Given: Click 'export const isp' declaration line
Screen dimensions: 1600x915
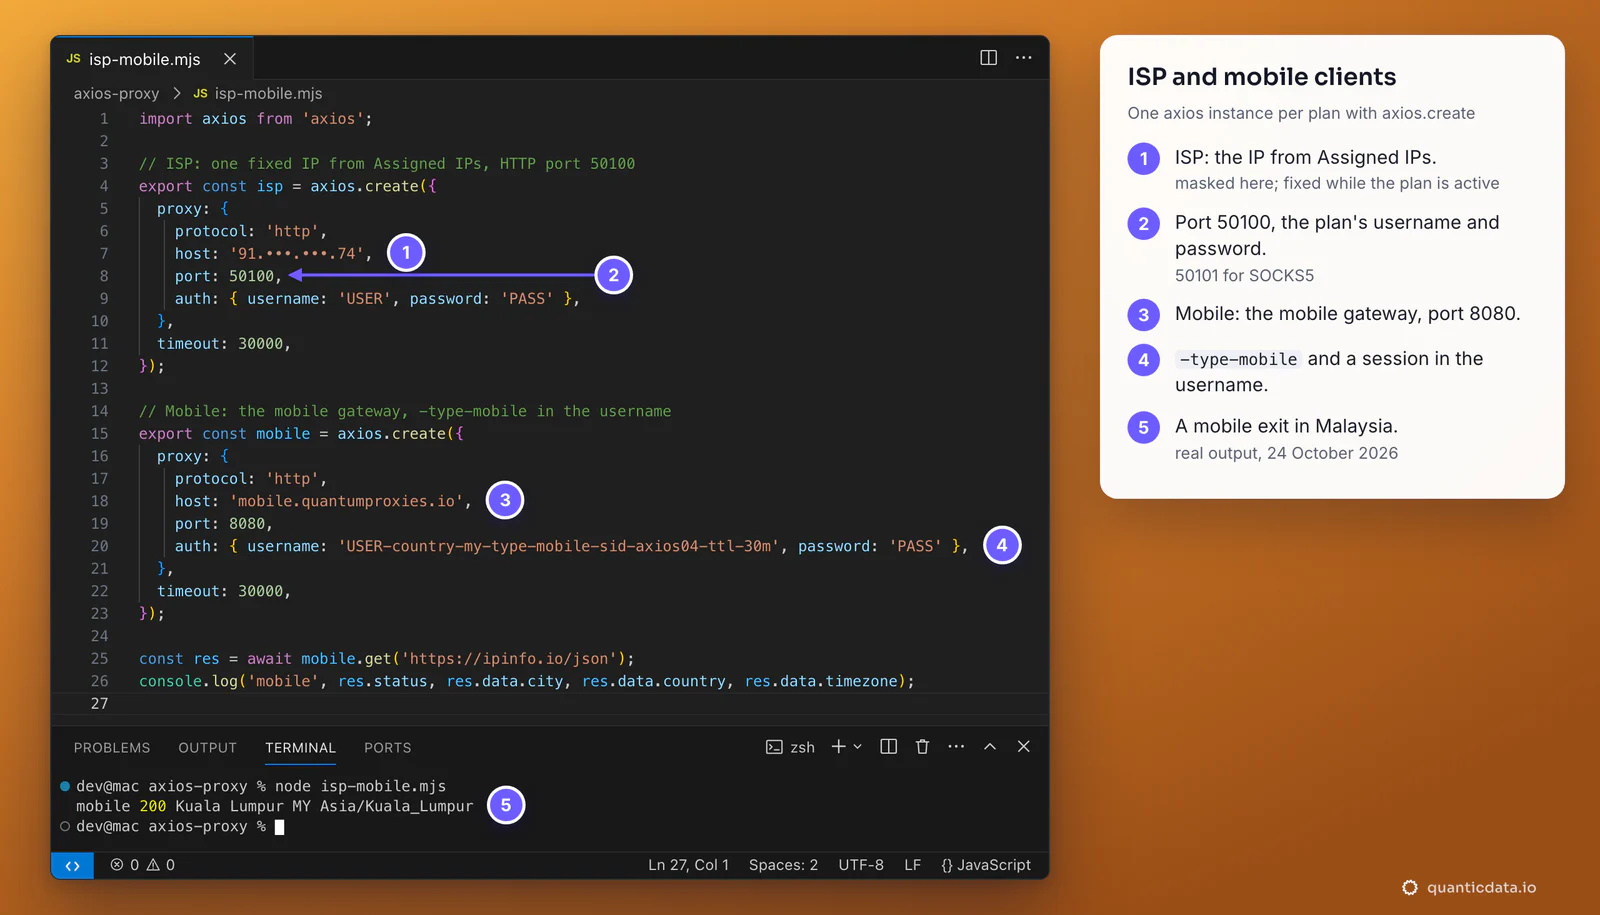Looking at the screenshot, I should point(288,186).
